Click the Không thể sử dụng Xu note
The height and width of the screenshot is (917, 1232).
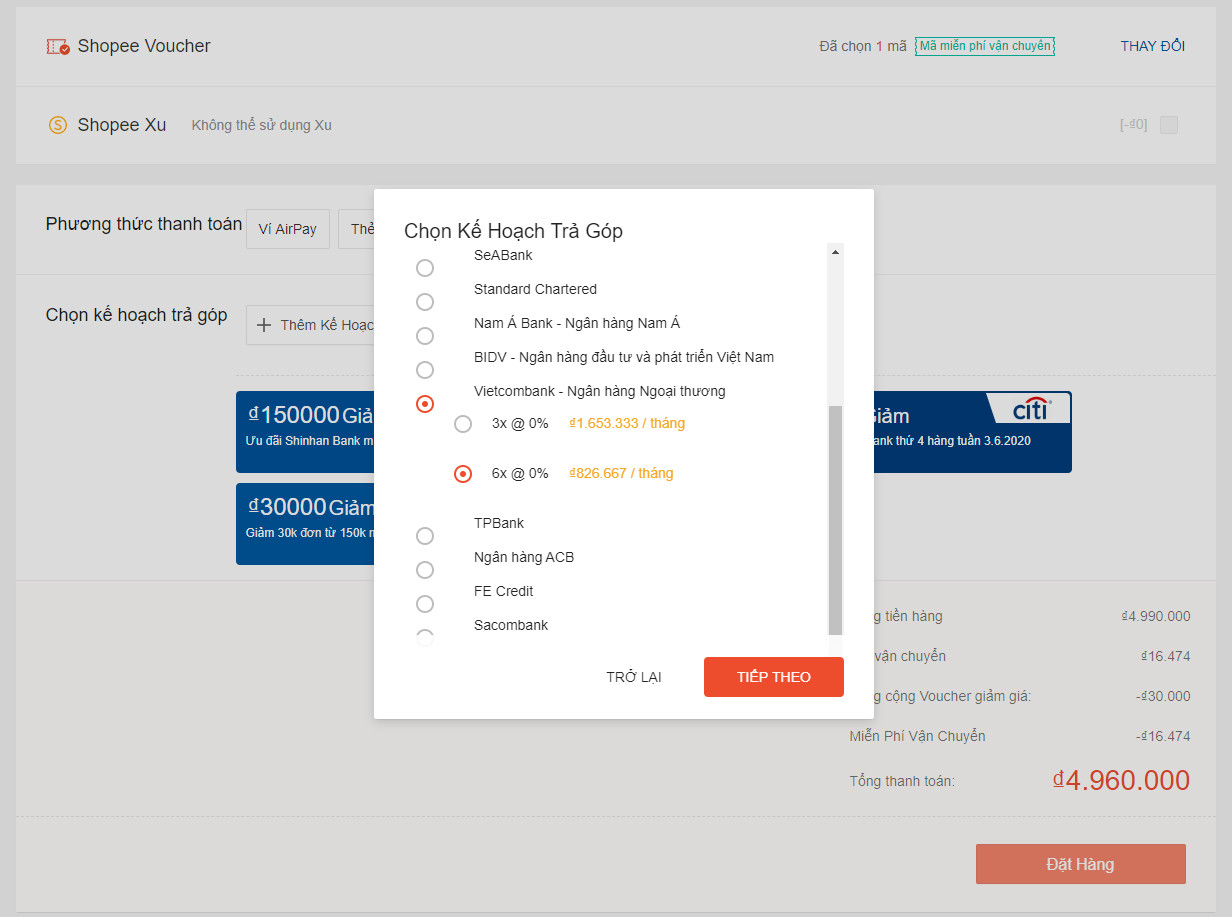pyautogui.click(x=262, y=125)
